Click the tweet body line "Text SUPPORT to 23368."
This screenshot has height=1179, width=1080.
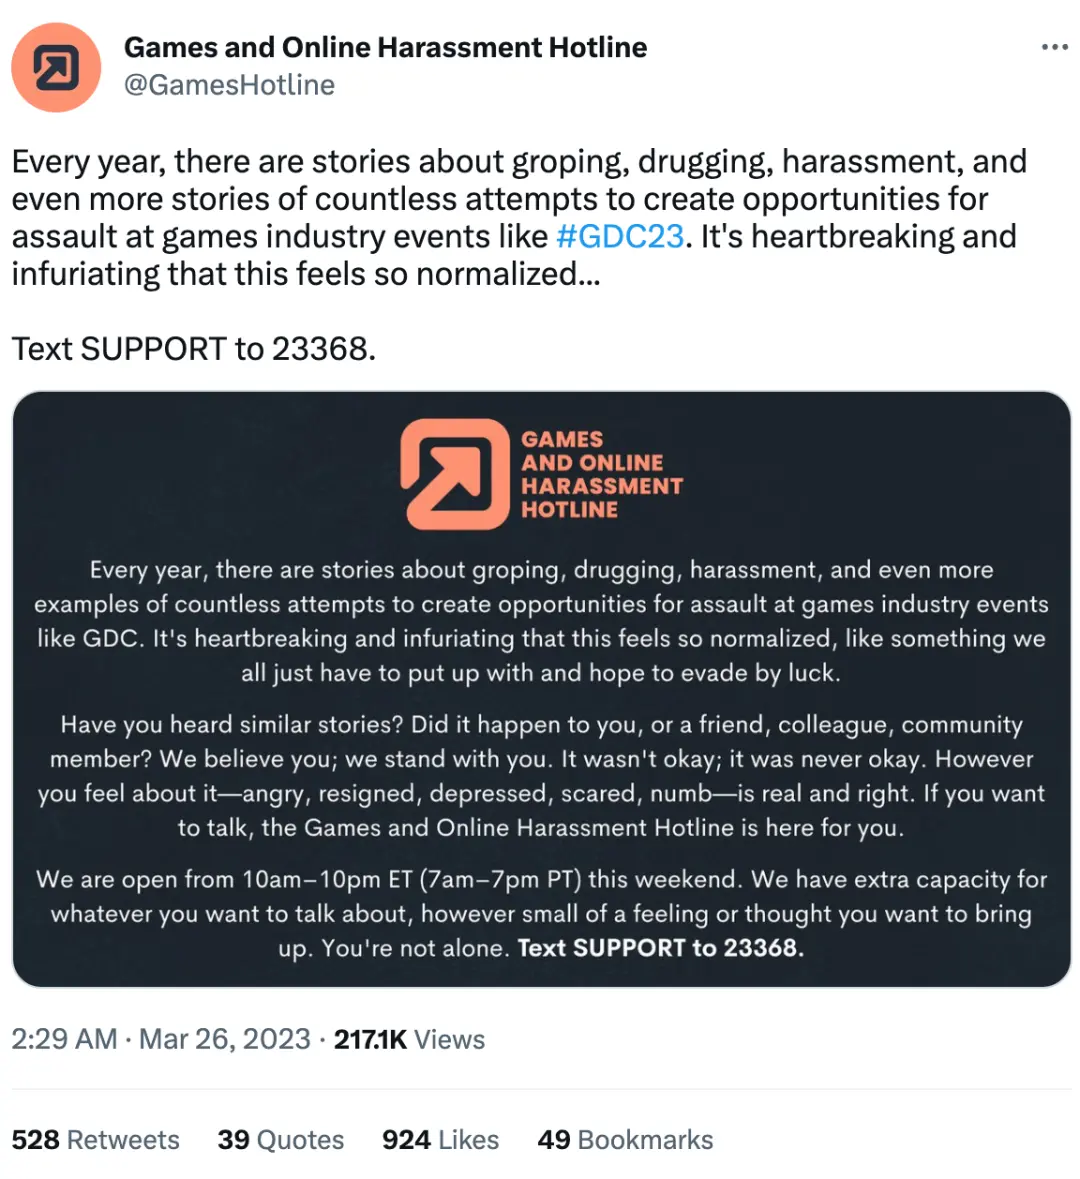coord(194,349)
